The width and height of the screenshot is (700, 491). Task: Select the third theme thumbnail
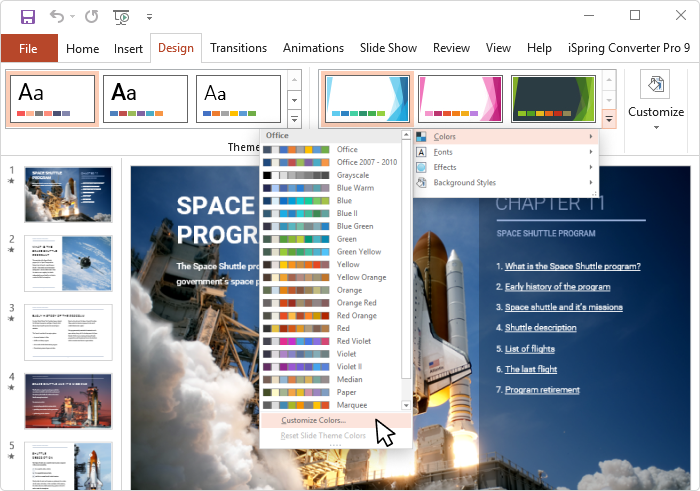click(238, 99)
